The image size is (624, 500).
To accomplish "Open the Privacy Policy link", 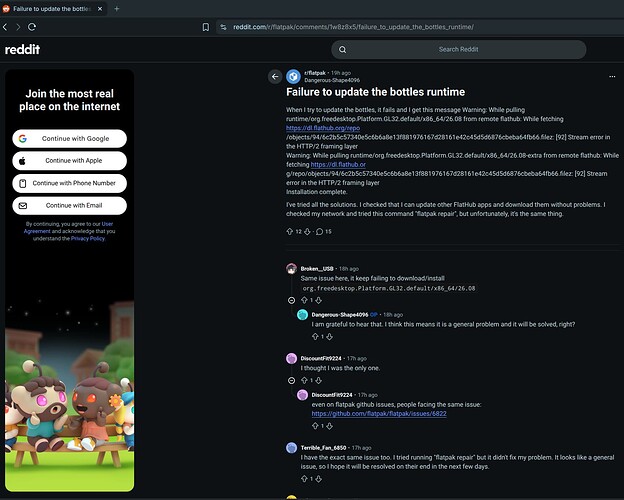I will pos(88,238).
